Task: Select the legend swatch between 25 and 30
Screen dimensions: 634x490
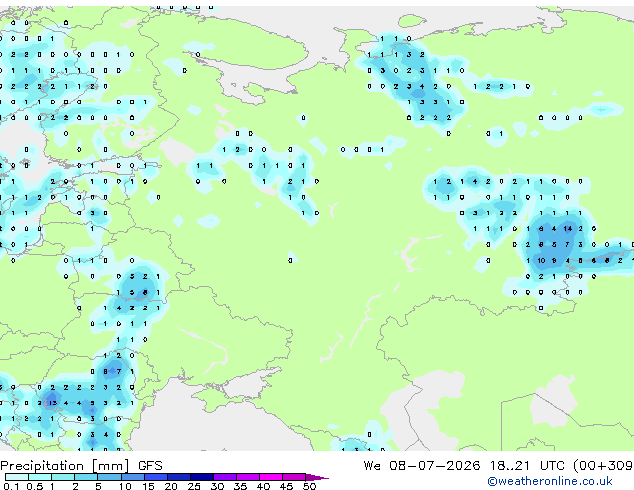Action: [202, 477]
